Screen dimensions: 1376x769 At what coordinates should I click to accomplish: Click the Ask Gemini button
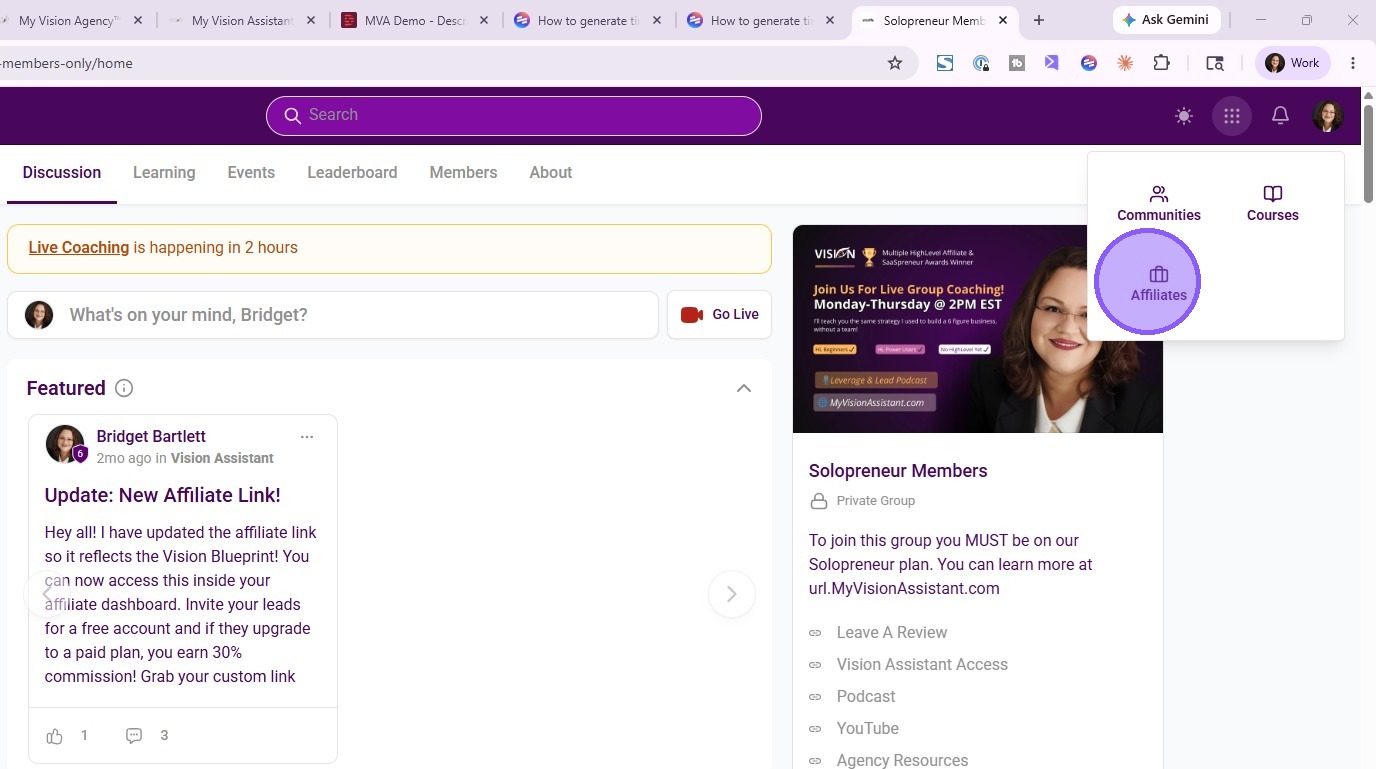pyautogui.click(x=1165, y=20)
